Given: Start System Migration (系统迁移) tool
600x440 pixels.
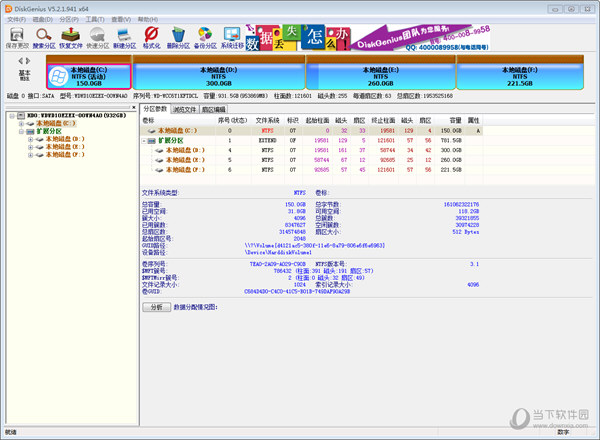Looking at the screenshot, I should (232, 38).
